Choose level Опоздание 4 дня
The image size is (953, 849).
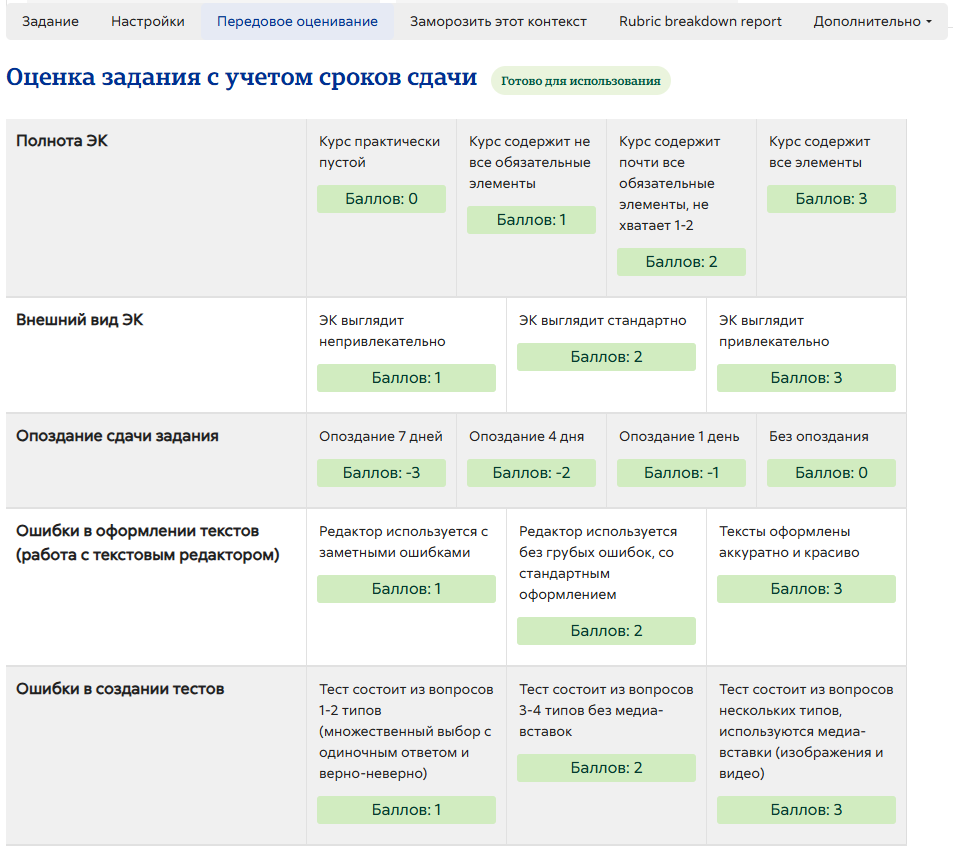coord(526,436)
